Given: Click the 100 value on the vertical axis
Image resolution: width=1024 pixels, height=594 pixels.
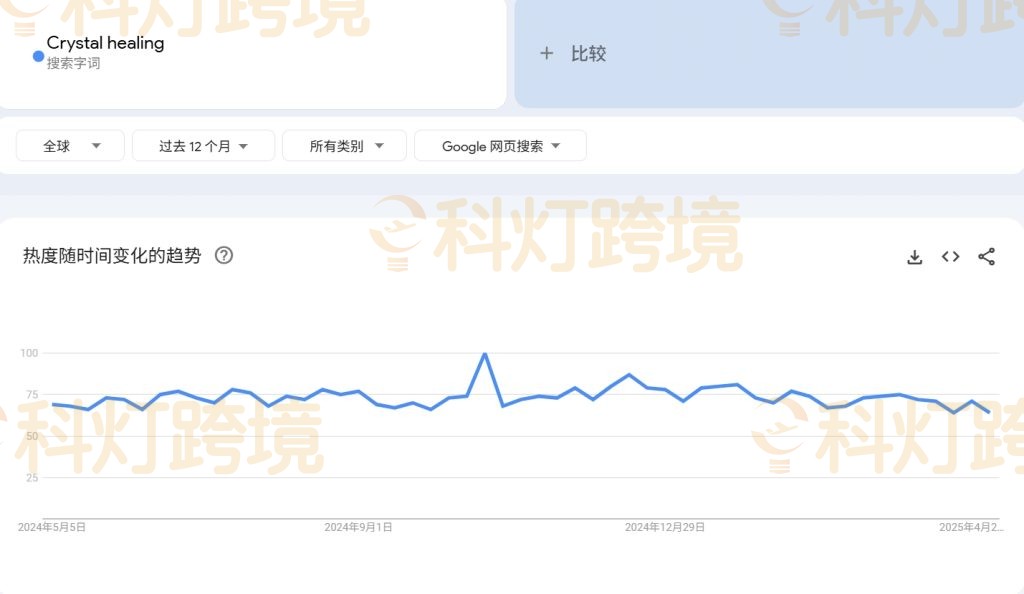Looking at the screenshot, I should click(x=30, y=352).
